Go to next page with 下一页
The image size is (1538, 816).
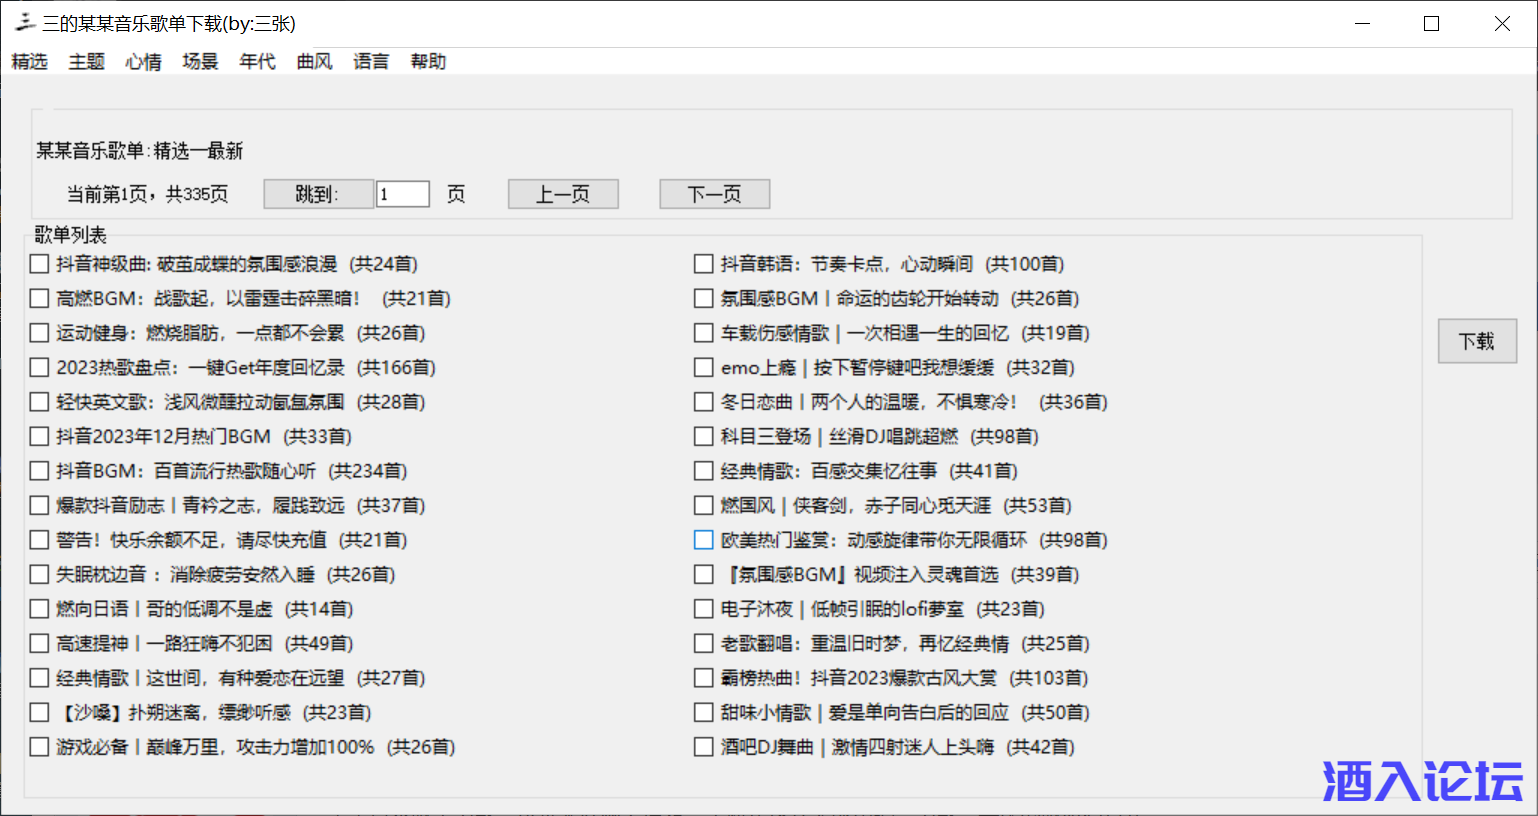tap(714, 194)
